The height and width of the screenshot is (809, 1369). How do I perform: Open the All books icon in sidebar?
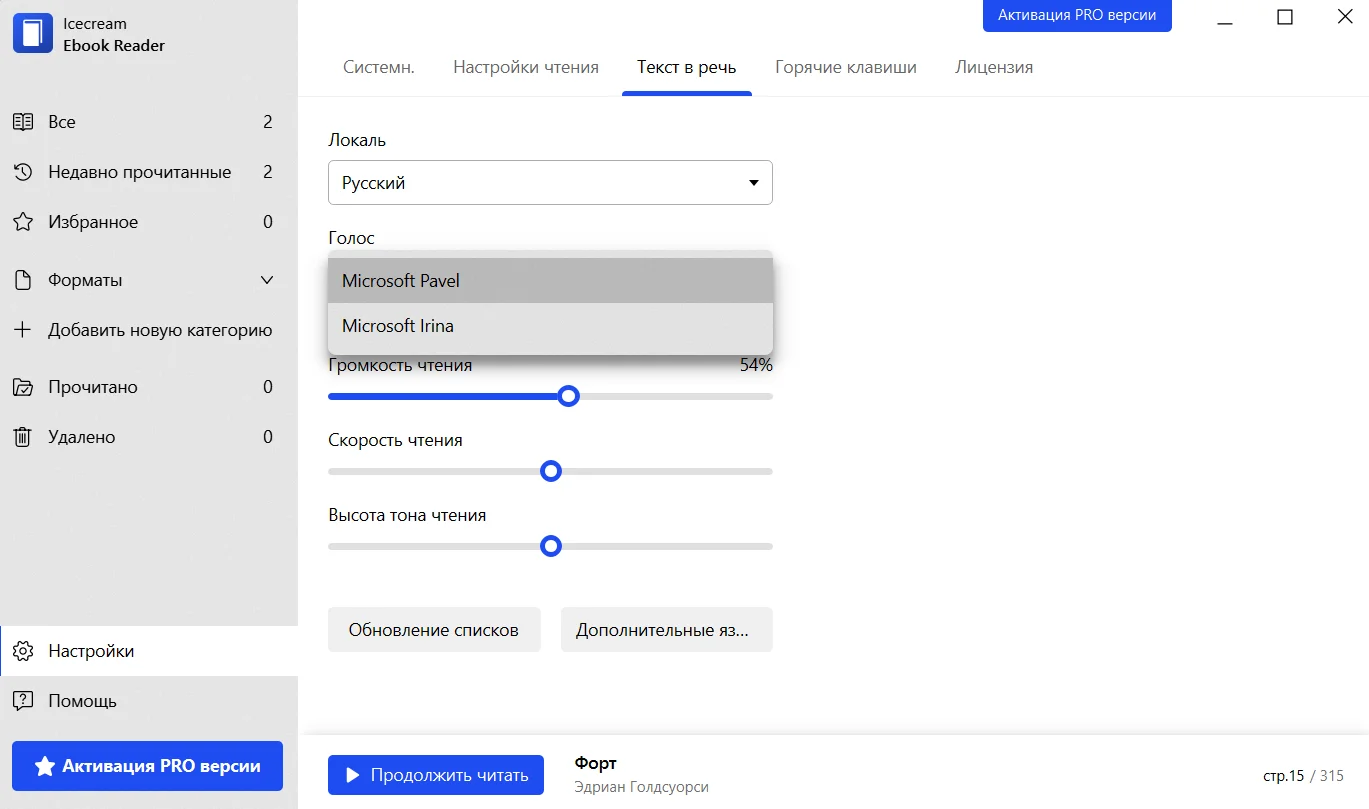click(x=23, y=122)
